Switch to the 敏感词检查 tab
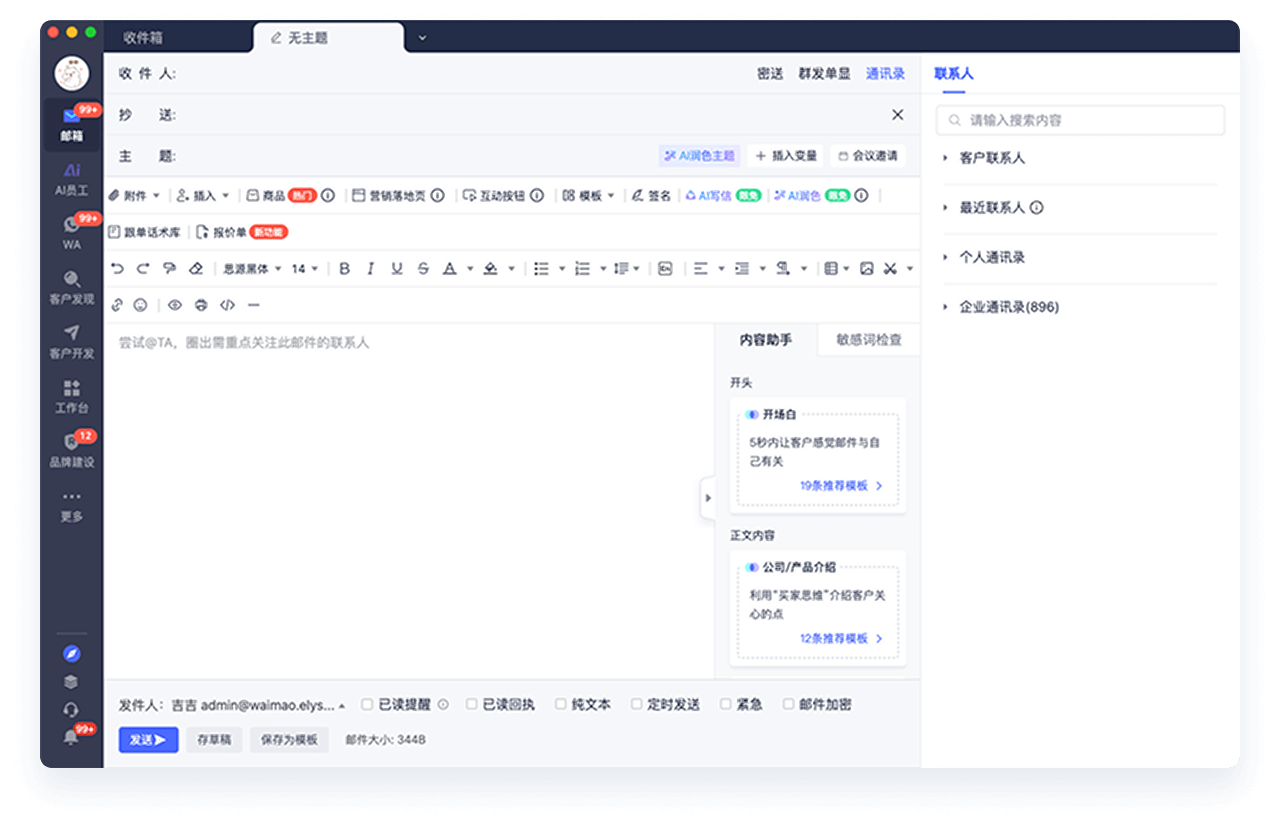Screen dimensions: 1278x826 pos(868,340)
